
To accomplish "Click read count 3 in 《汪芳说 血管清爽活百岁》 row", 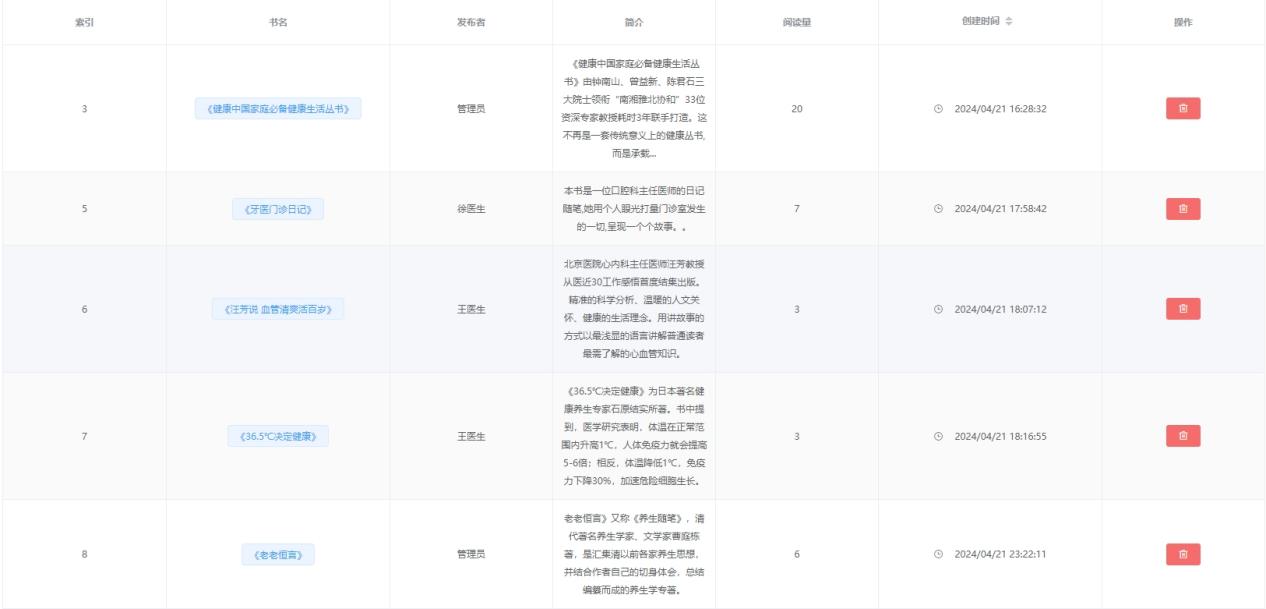I will [796, 309].
